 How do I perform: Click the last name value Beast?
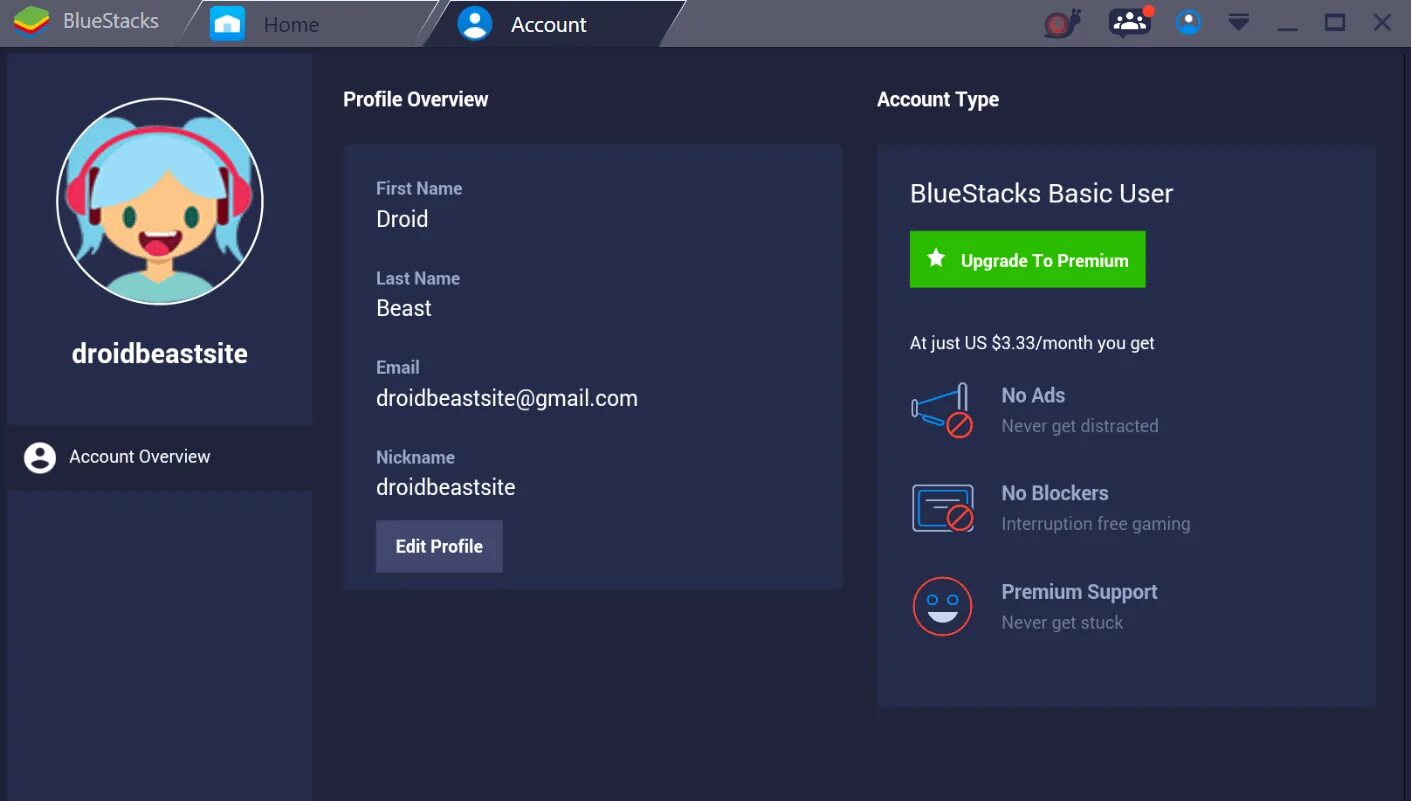404,308
